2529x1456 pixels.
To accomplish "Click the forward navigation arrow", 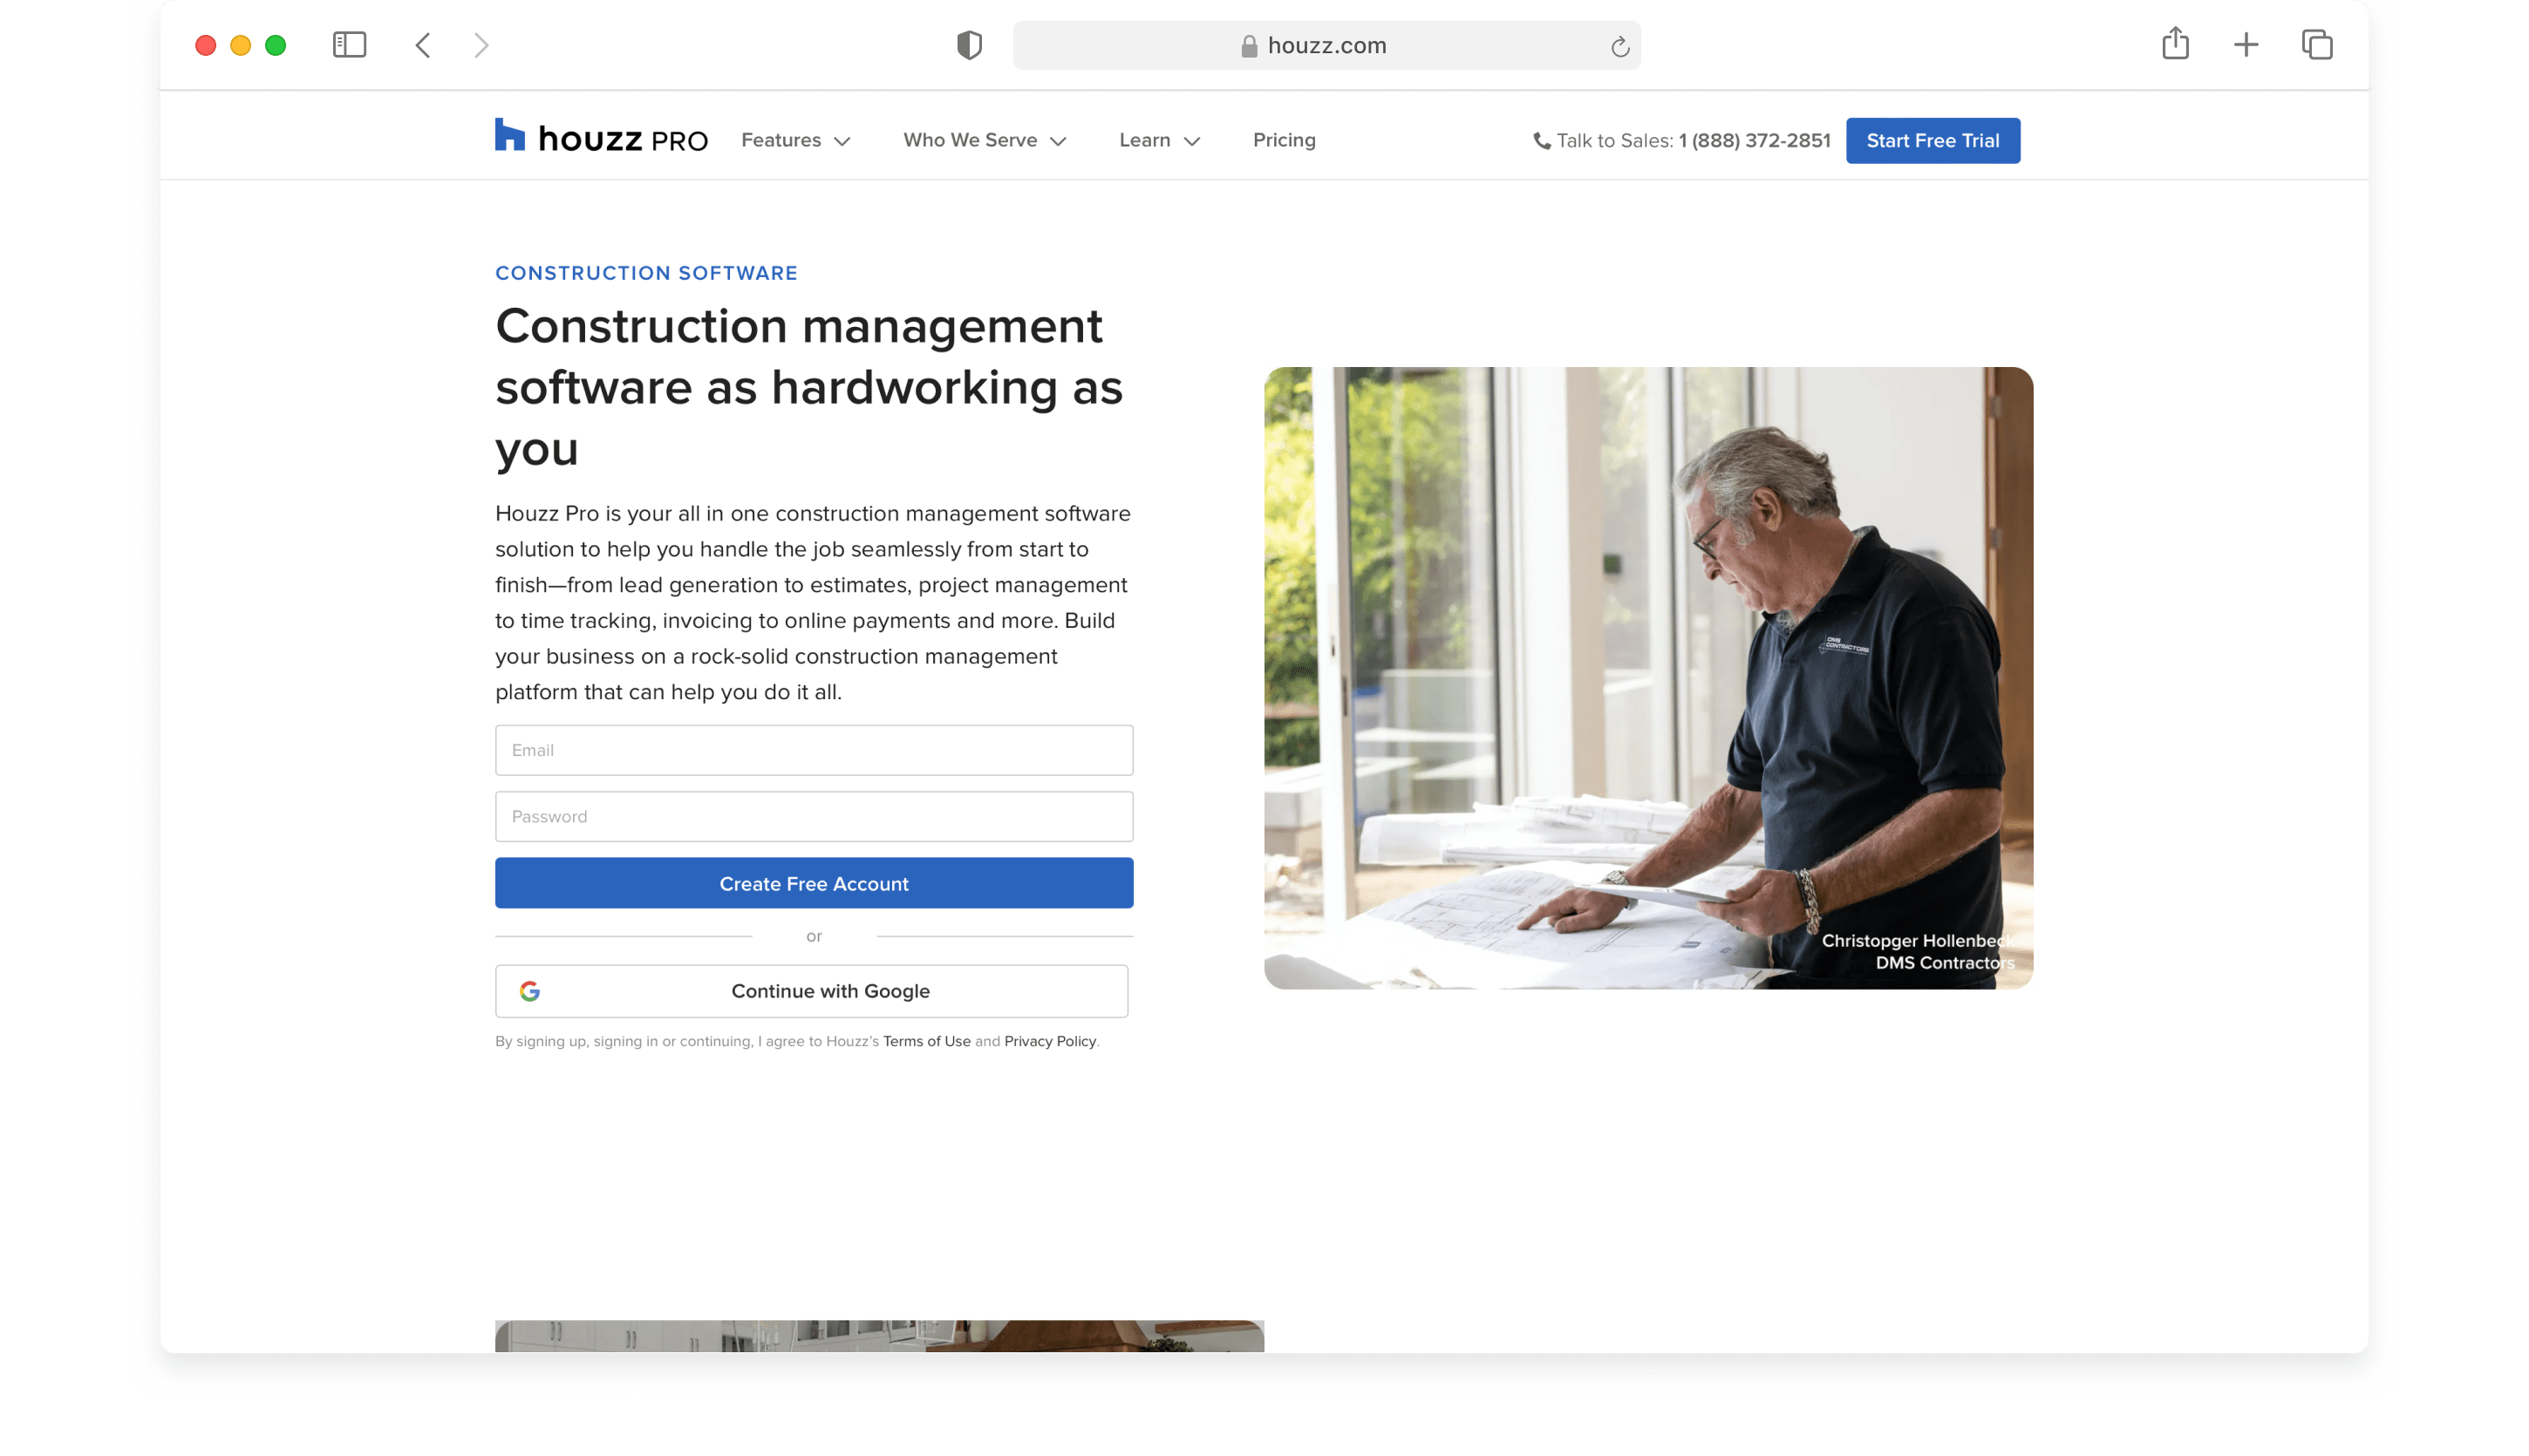I will pos(481,45).
